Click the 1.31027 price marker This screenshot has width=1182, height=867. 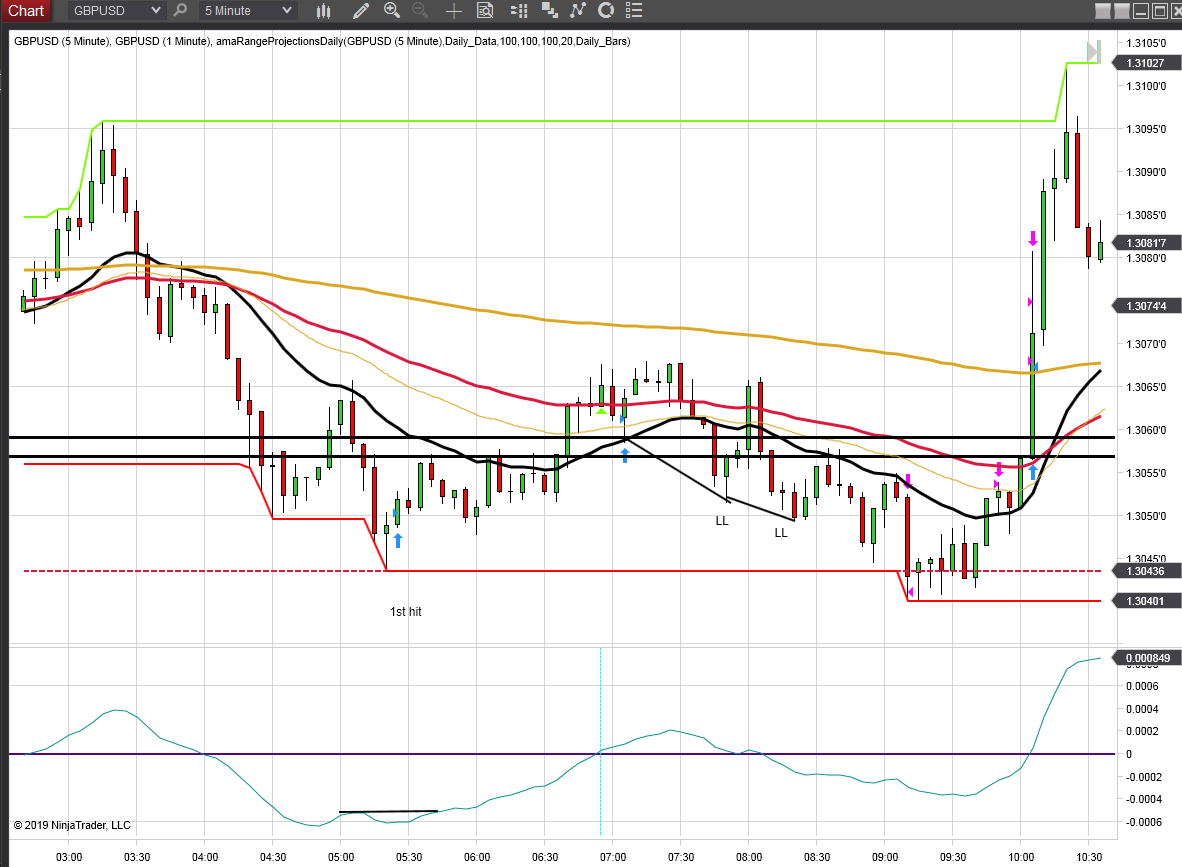[x=1145, y=63]
